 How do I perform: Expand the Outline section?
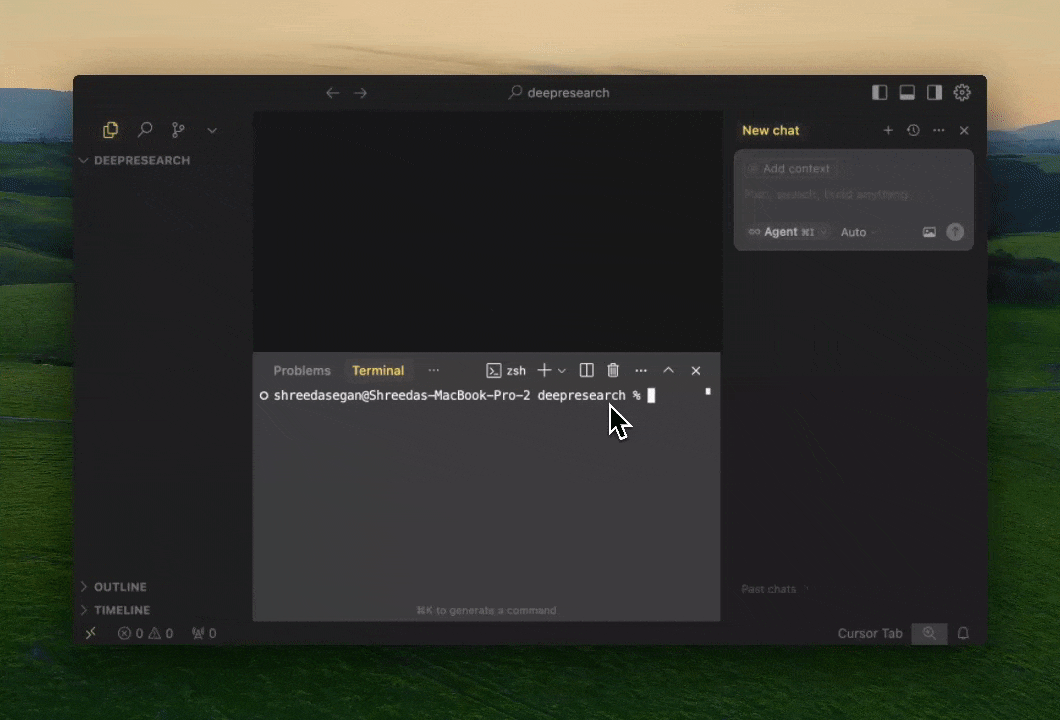[120, 587]
